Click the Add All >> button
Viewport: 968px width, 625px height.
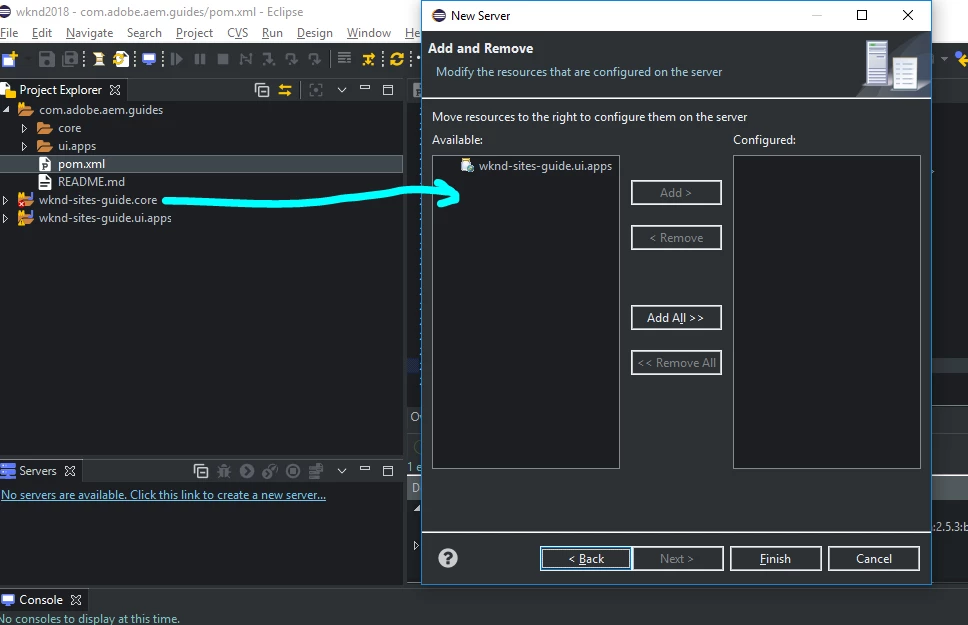click(x=676, y=317)
